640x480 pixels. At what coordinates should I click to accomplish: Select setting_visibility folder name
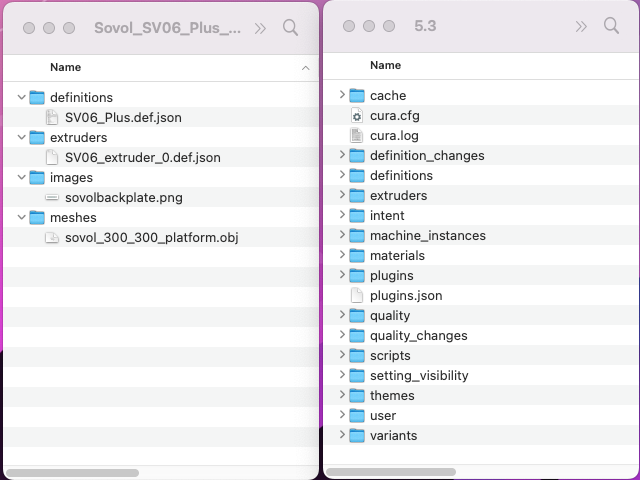coord(419,376)
